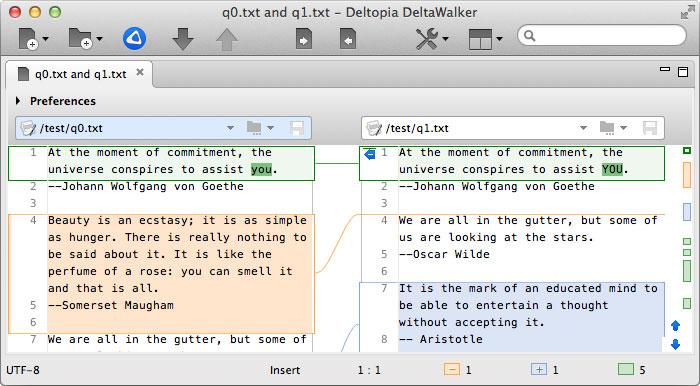Click the Insert mode status indicator
700x386 pixels.
click(285, 370)
